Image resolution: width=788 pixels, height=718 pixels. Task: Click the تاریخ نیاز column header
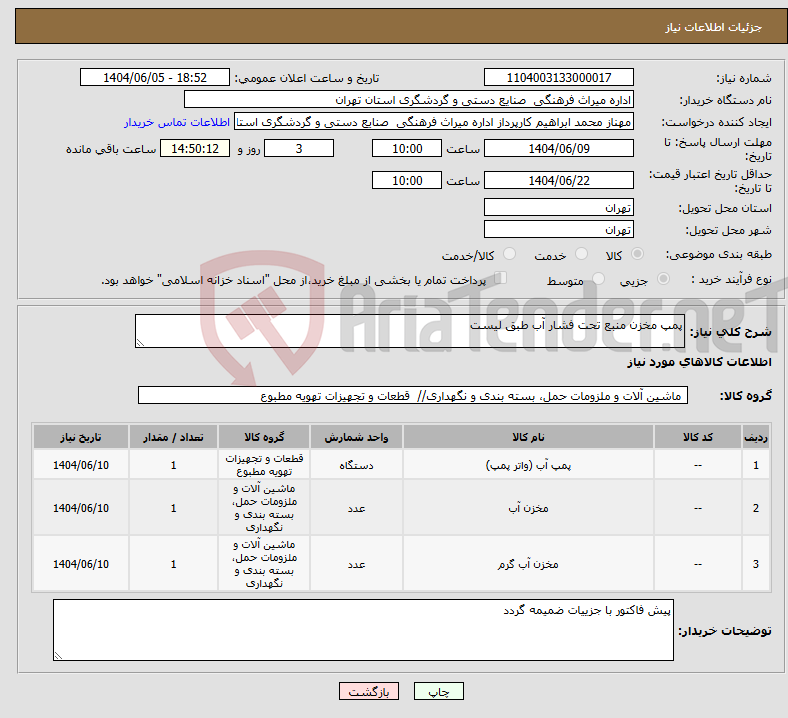click(x=81, y=437)
